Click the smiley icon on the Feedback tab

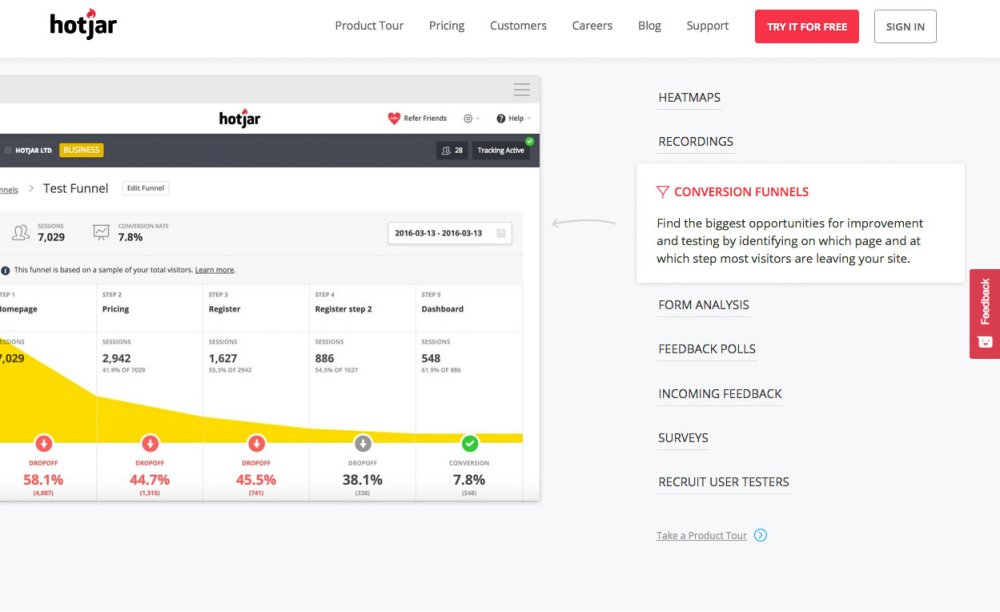coord(985,342)
